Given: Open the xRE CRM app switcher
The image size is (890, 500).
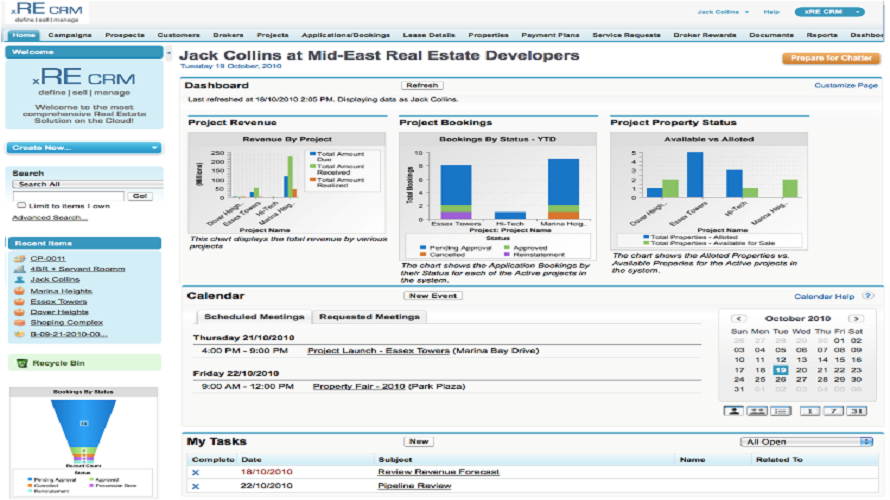Looking at the screenshot, I should pyautogui.click(x=829, y=12).
